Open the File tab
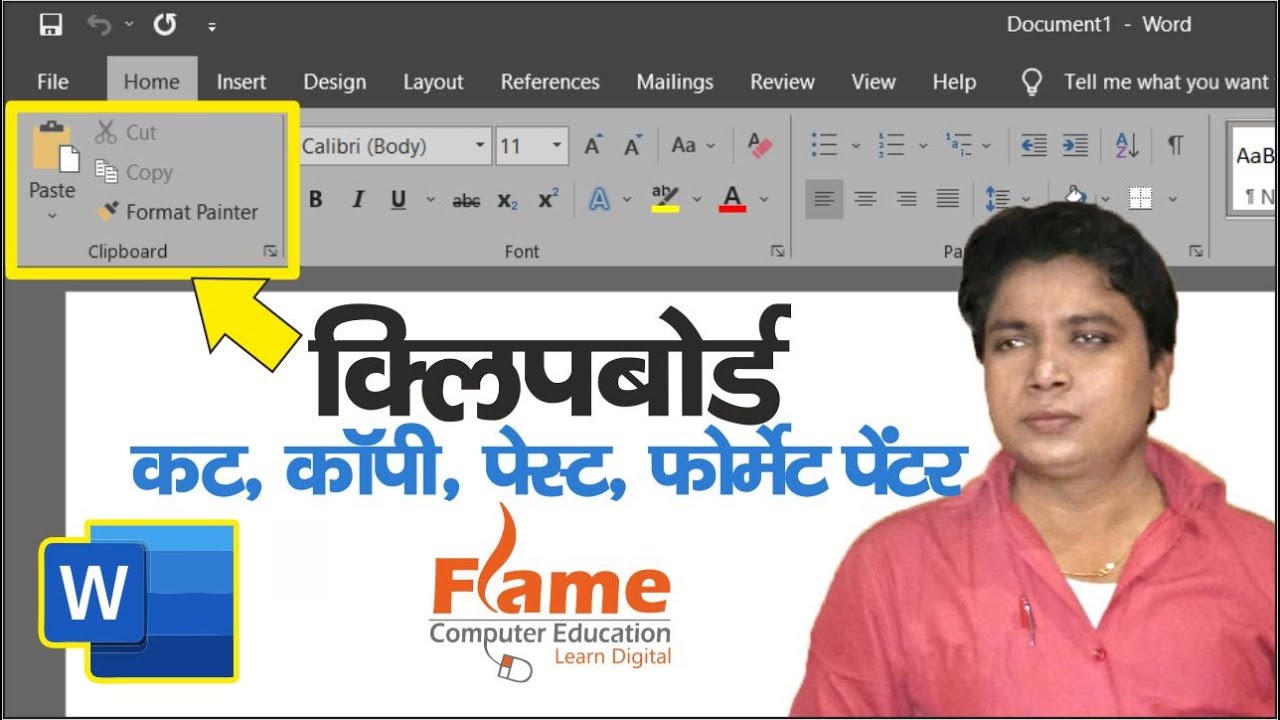Image resolution: width=1280 pixels, height=720 pixels. pyautogui.click(x=52, y=82)
